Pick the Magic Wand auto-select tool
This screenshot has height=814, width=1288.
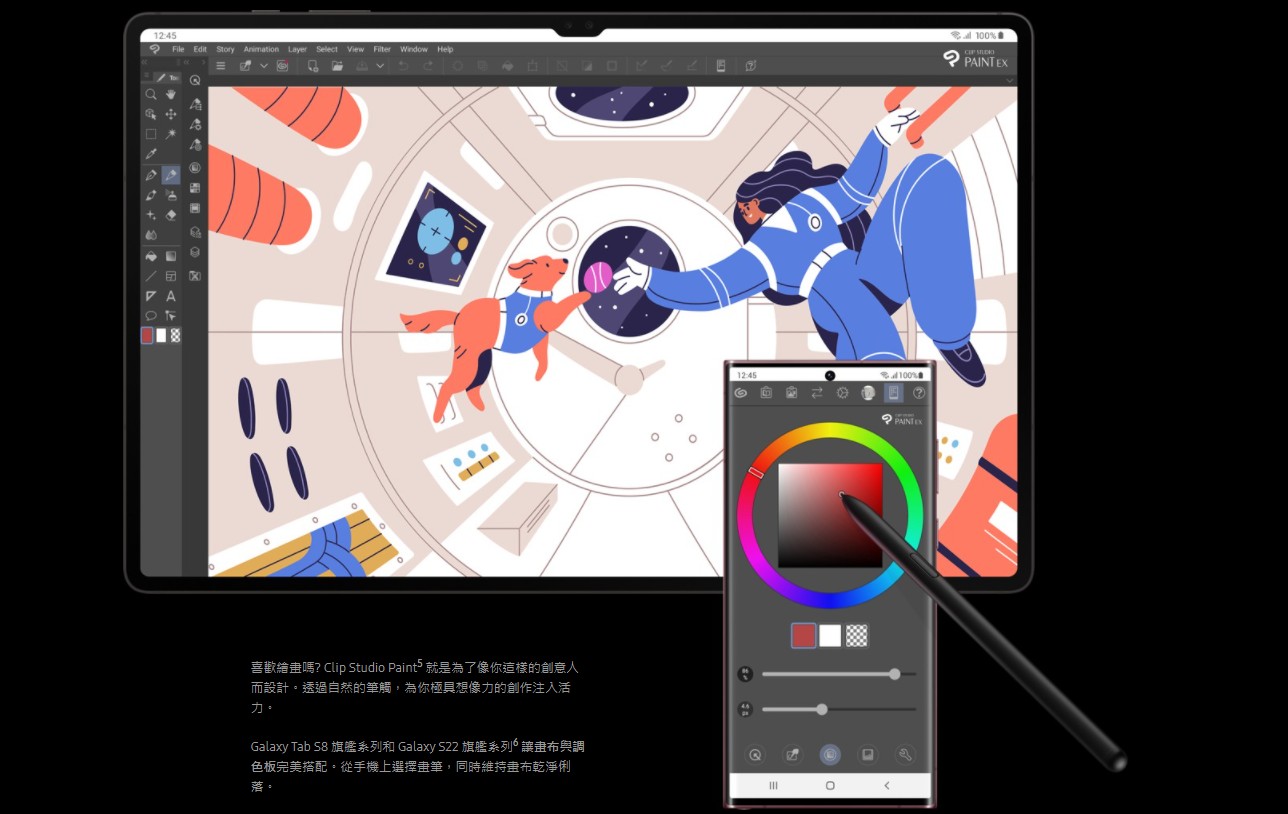pyautogui.click(x=171, y=133)
